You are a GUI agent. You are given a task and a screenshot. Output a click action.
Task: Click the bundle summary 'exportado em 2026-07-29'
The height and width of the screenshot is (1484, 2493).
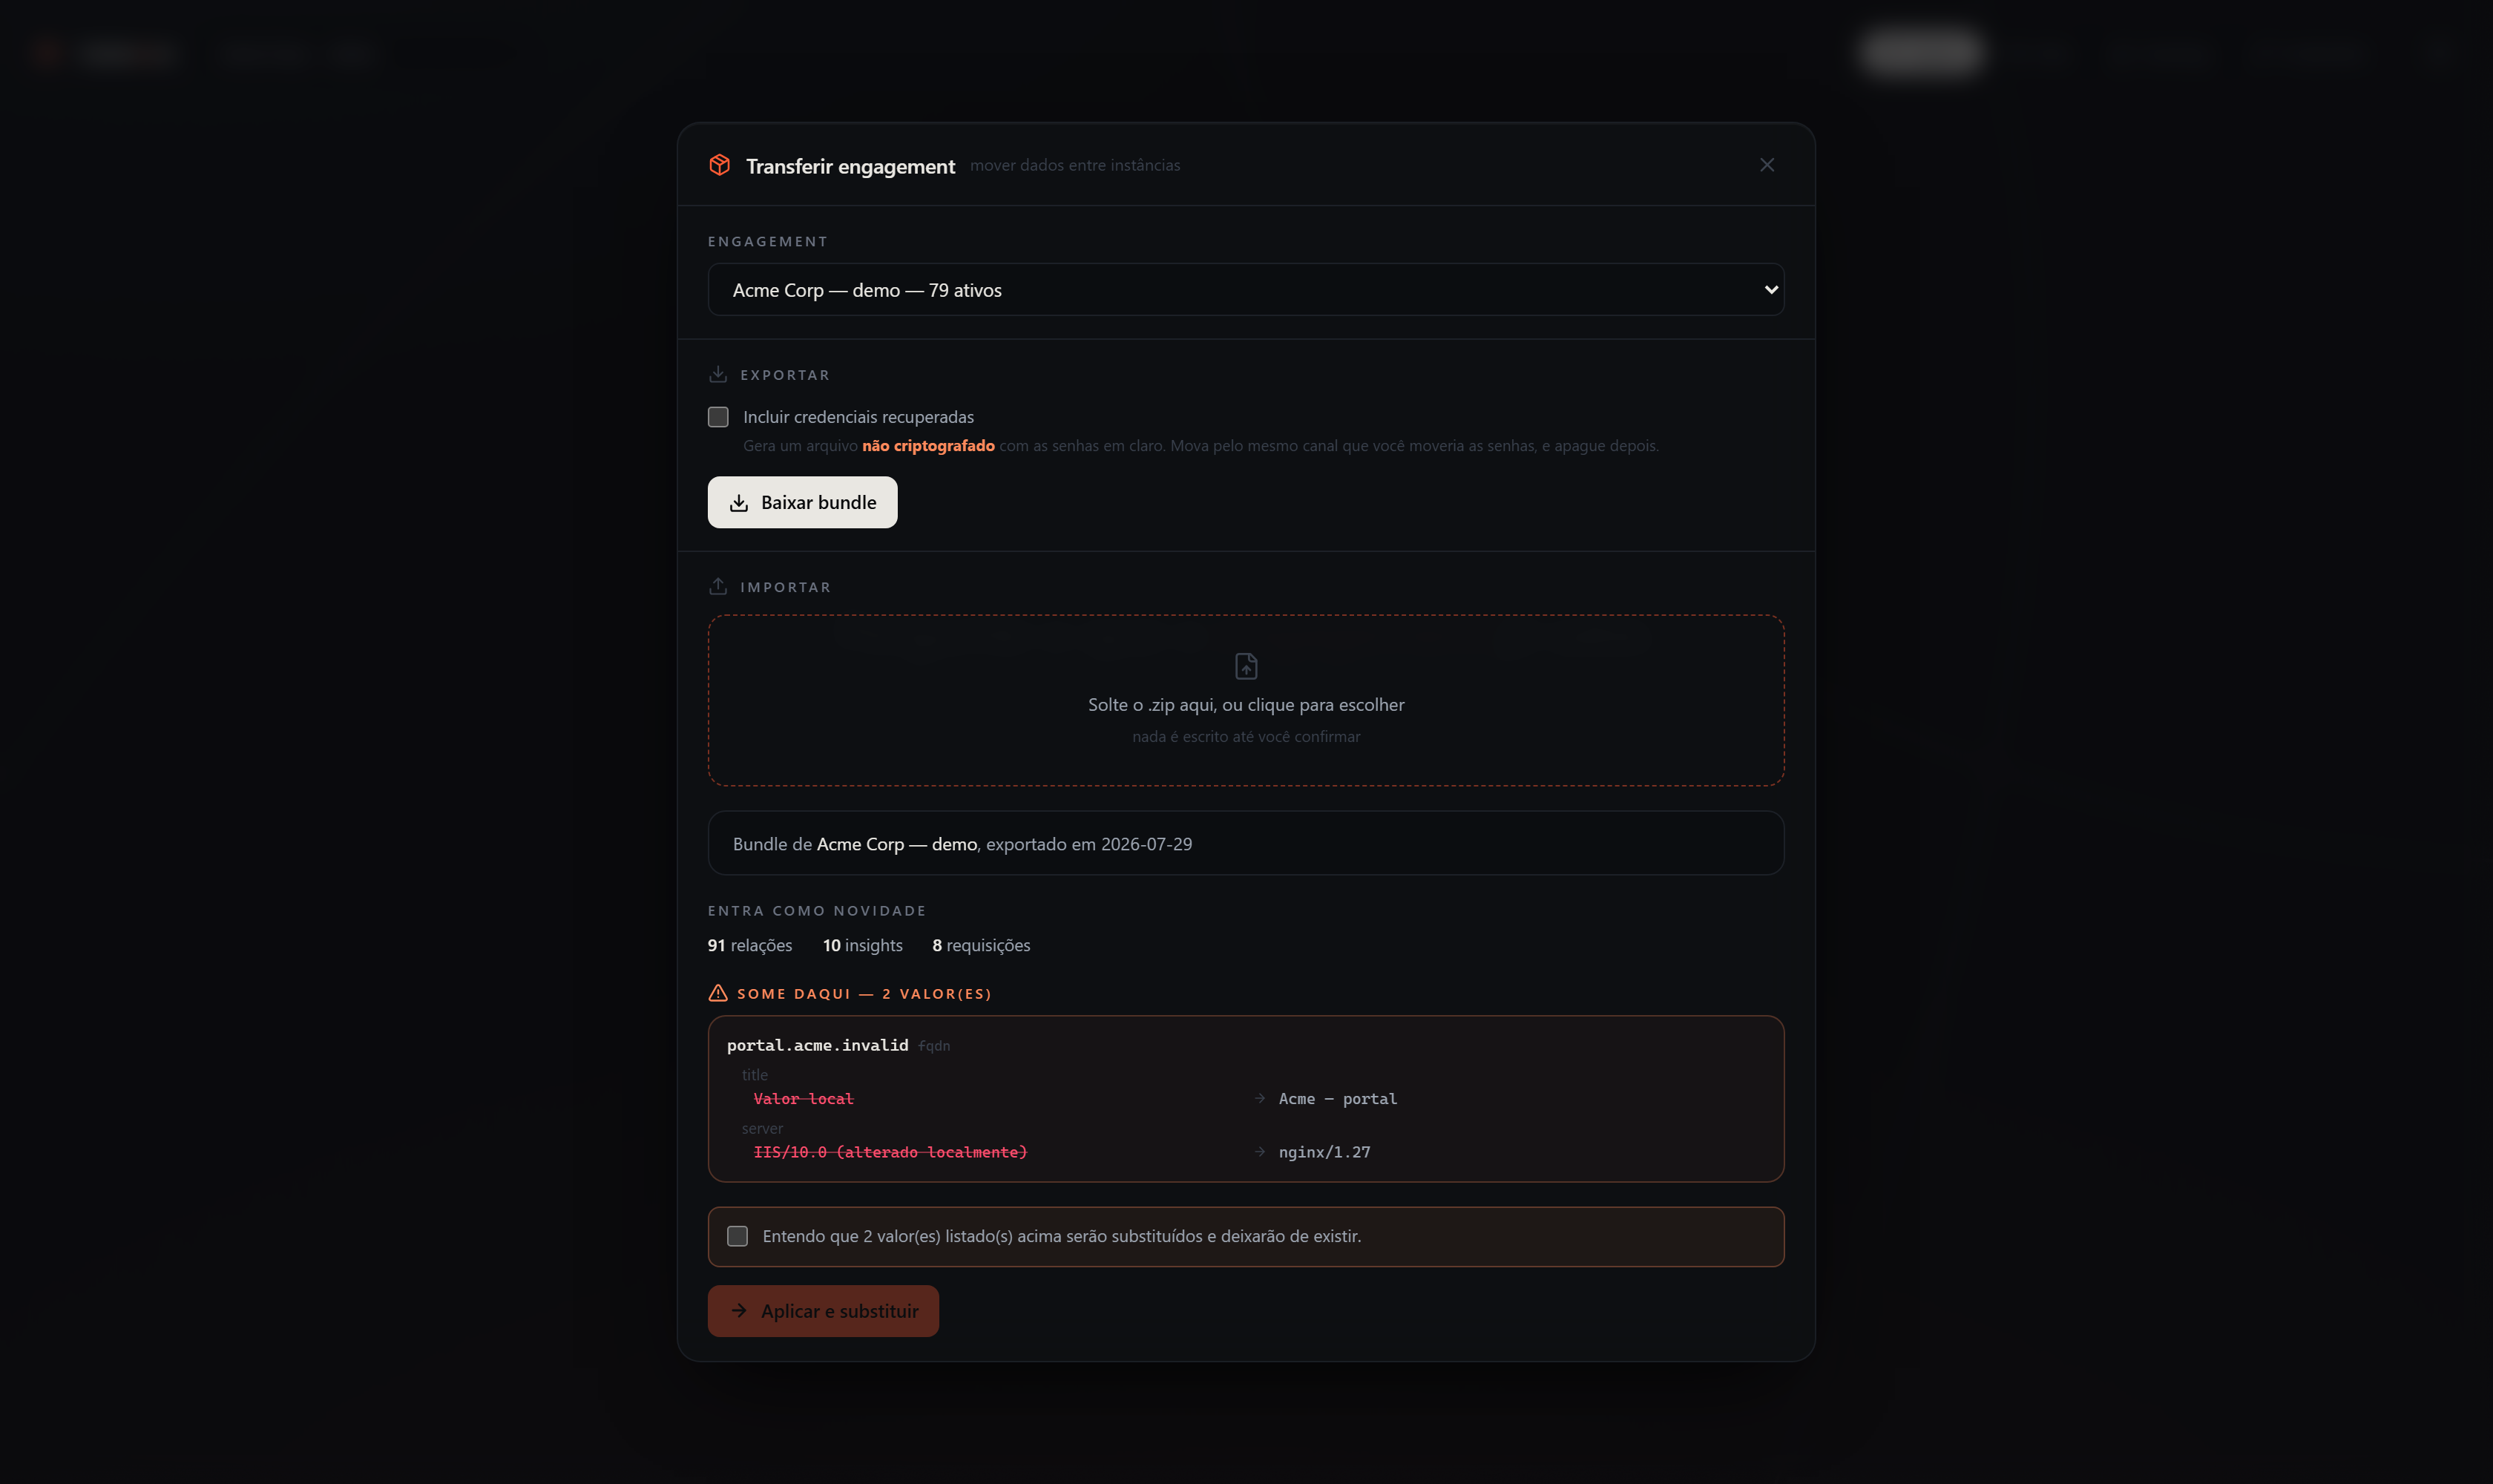[x=1089, y=844]
